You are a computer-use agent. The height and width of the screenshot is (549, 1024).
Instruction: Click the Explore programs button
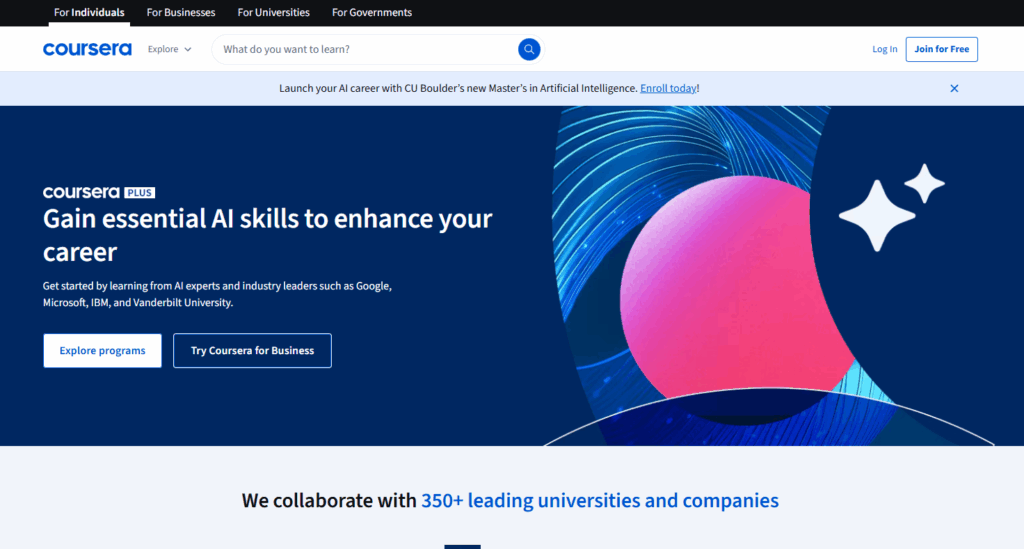point(102,351)
